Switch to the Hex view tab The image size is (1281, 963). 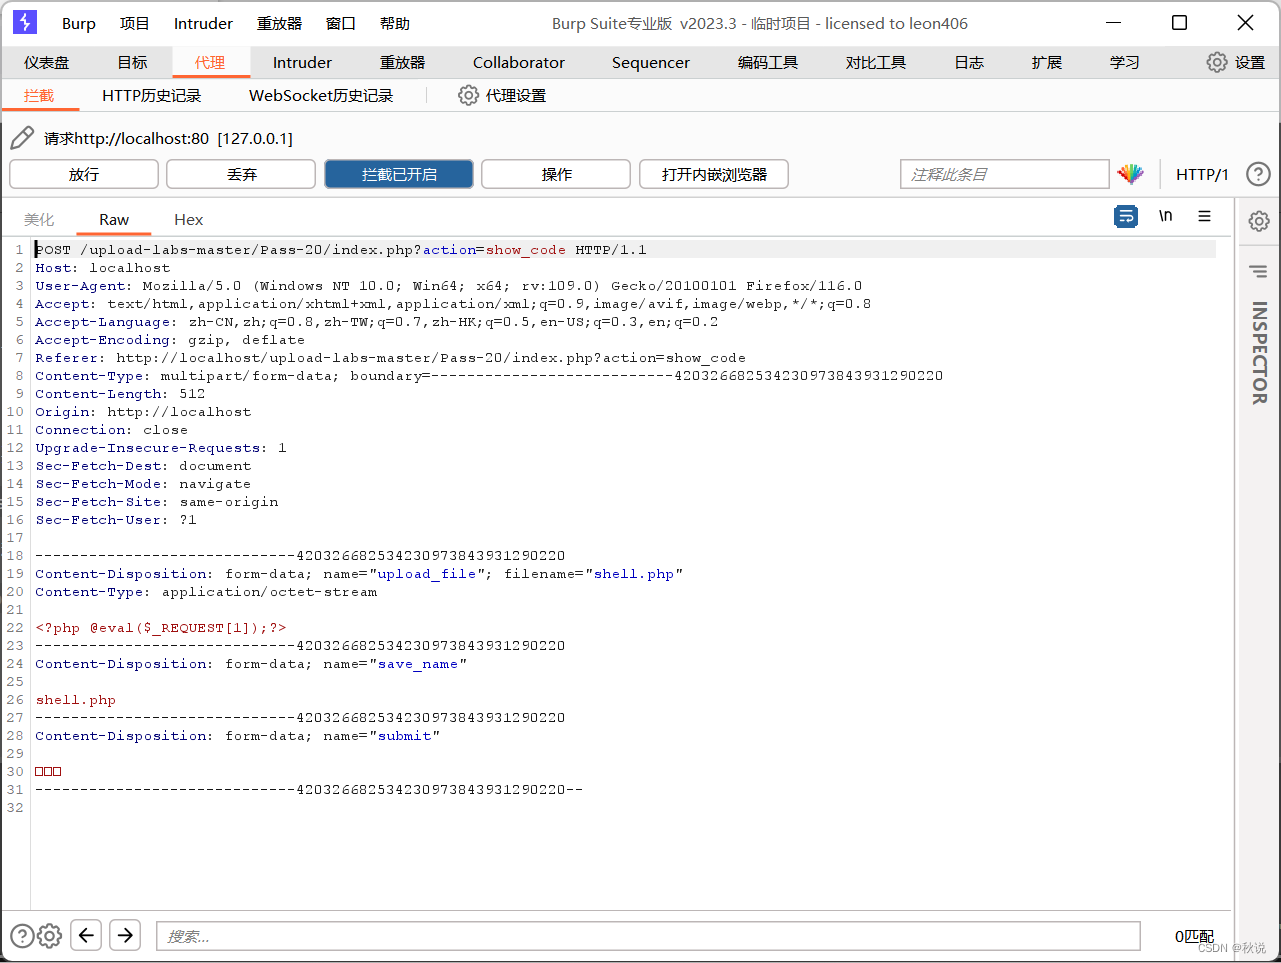[188, 219]
